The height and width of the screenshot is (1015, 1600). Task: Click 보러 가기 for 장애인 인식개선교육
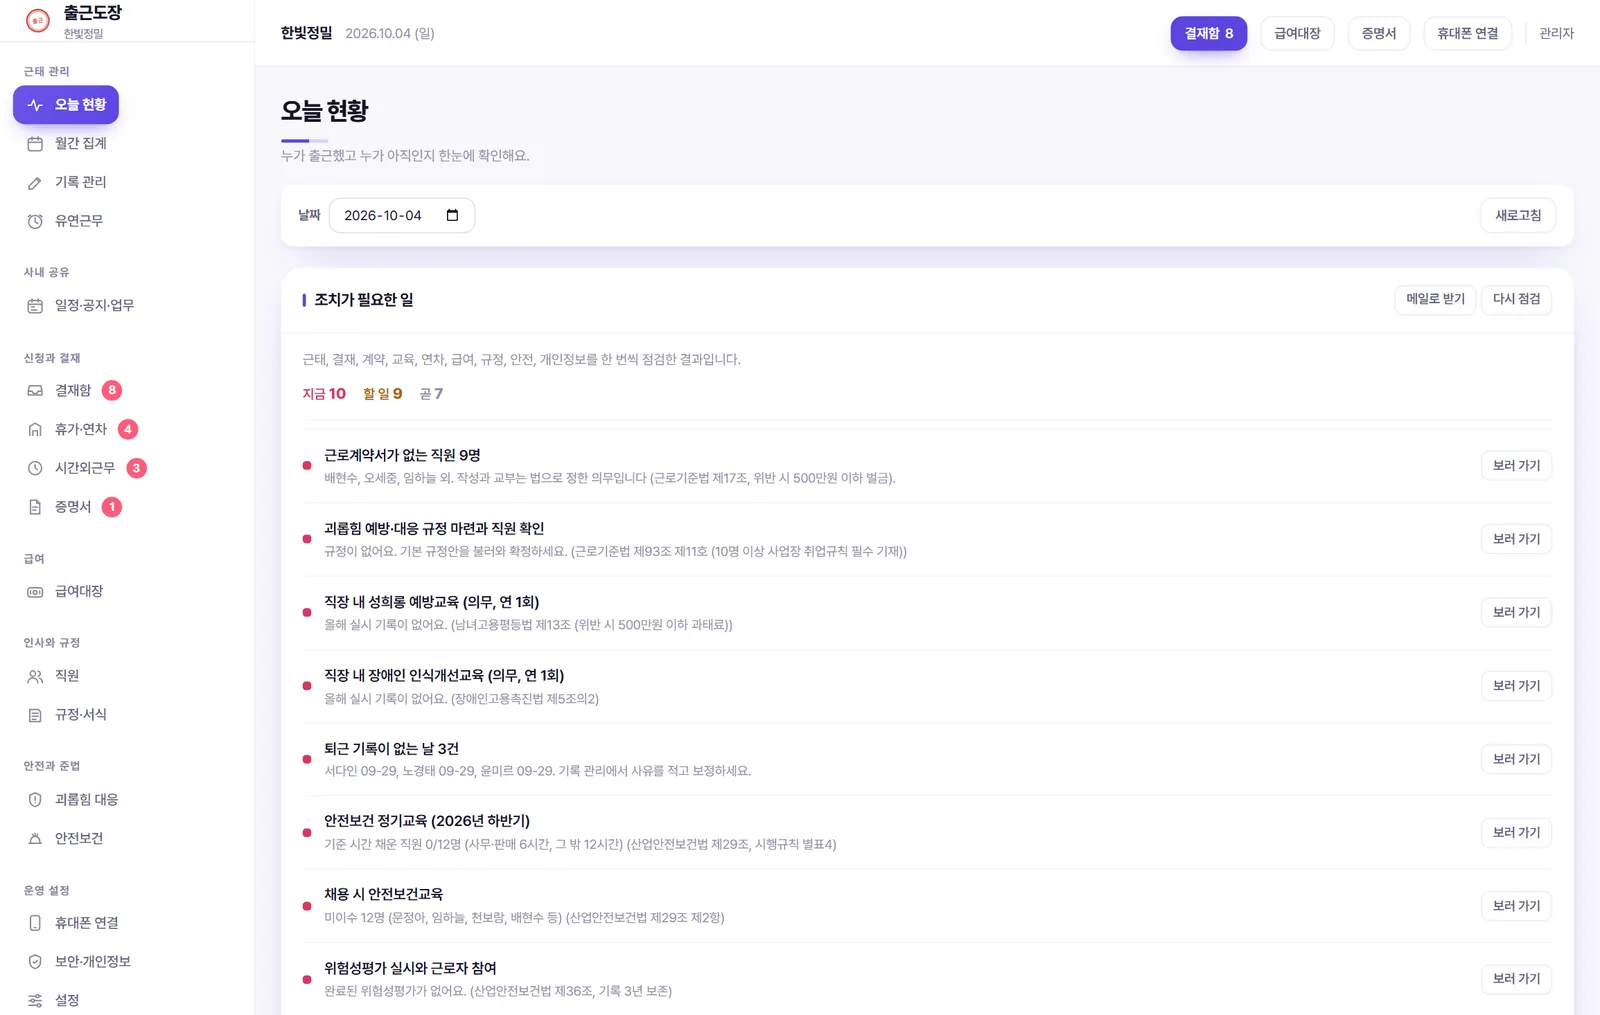[x=1516, y=686]
